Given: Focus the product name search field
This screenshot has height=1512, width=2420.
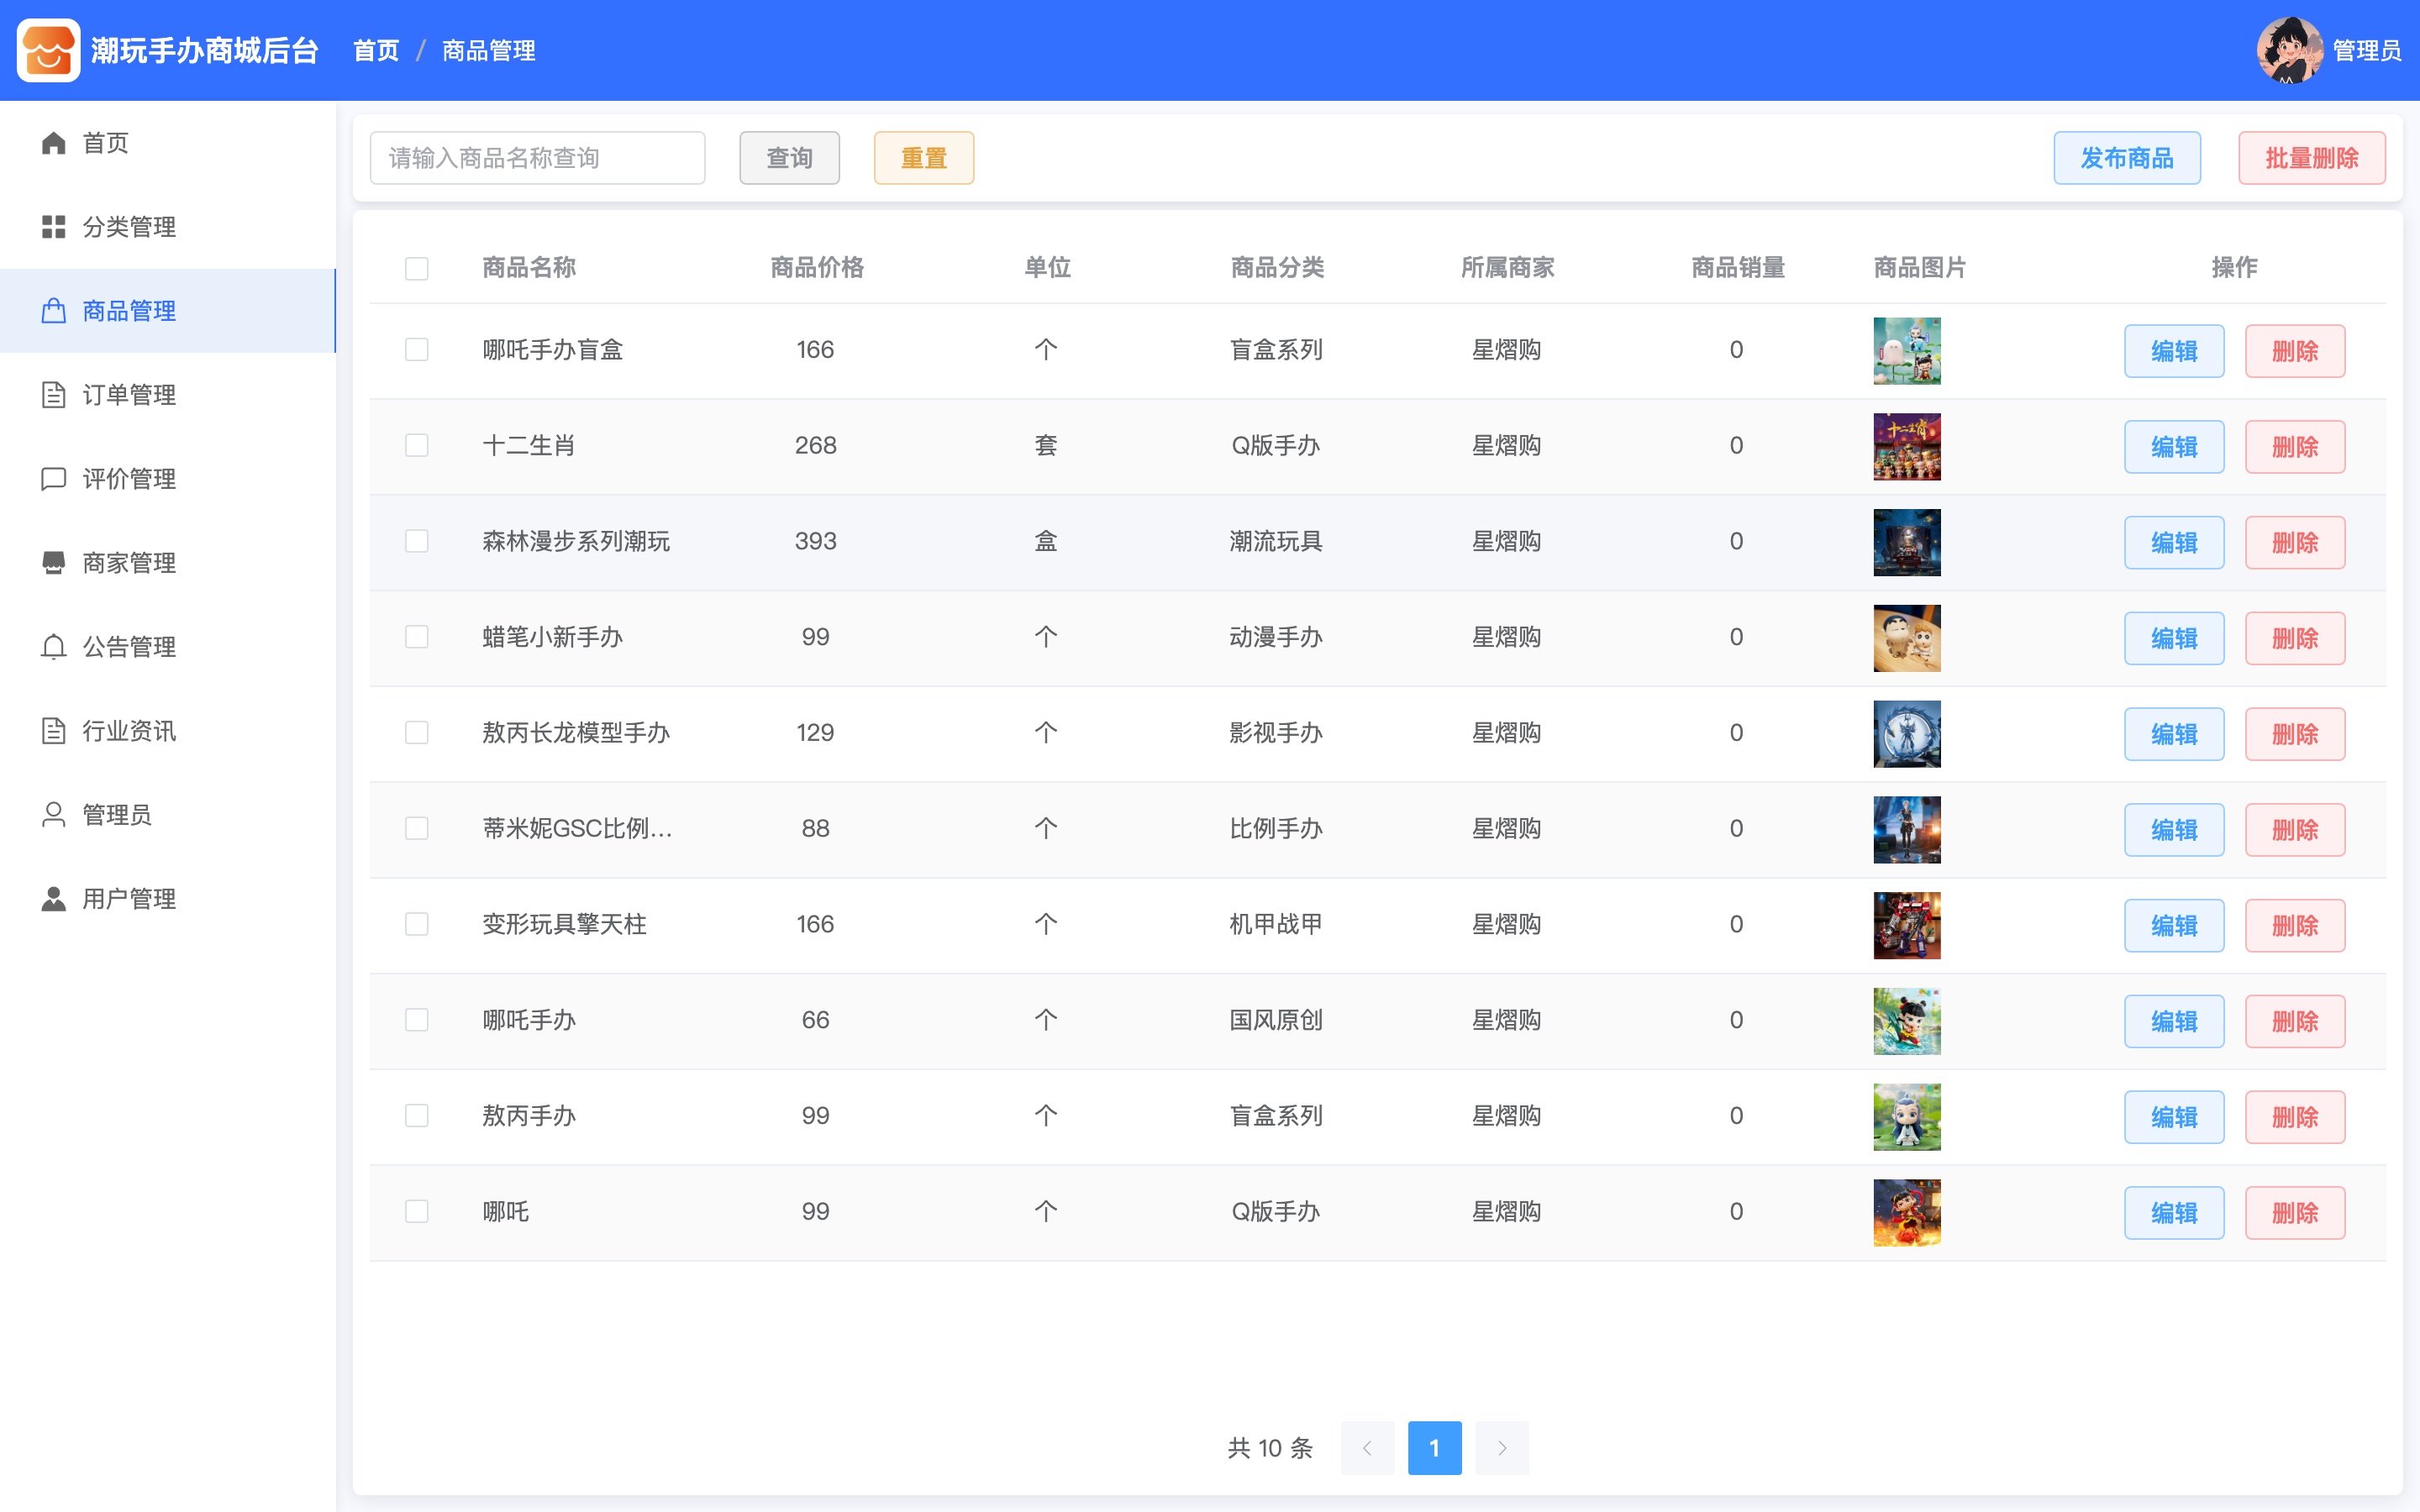Looking at the screenshot, I should pyautogui.click(x=538, y=158).
